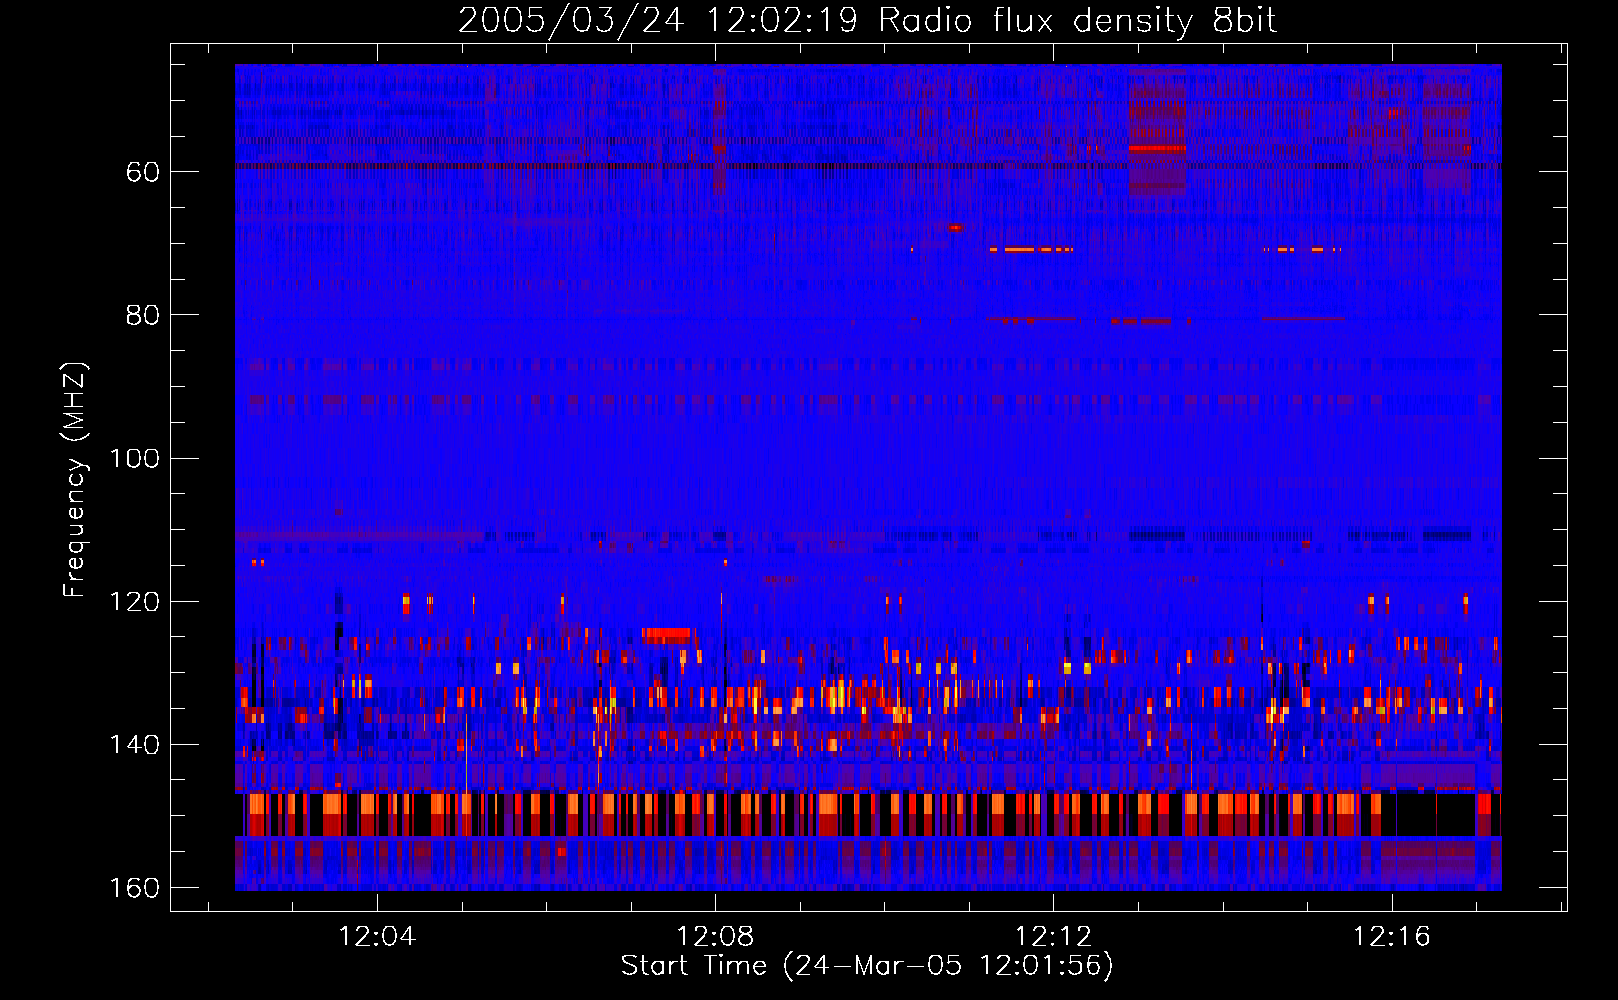The image size is (1618, 1000).
Task: Click the 12:12 time tick label
Action: coord(1053,937)
